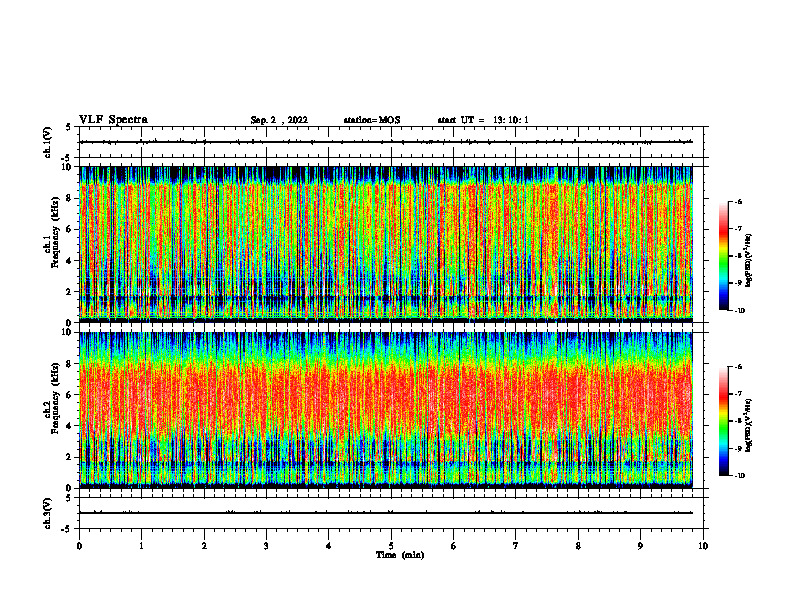The width and height of the screenshot is (792, 612).
Task: Click the "start UT = 13:10: 1" text
Action: coord(483,120)
